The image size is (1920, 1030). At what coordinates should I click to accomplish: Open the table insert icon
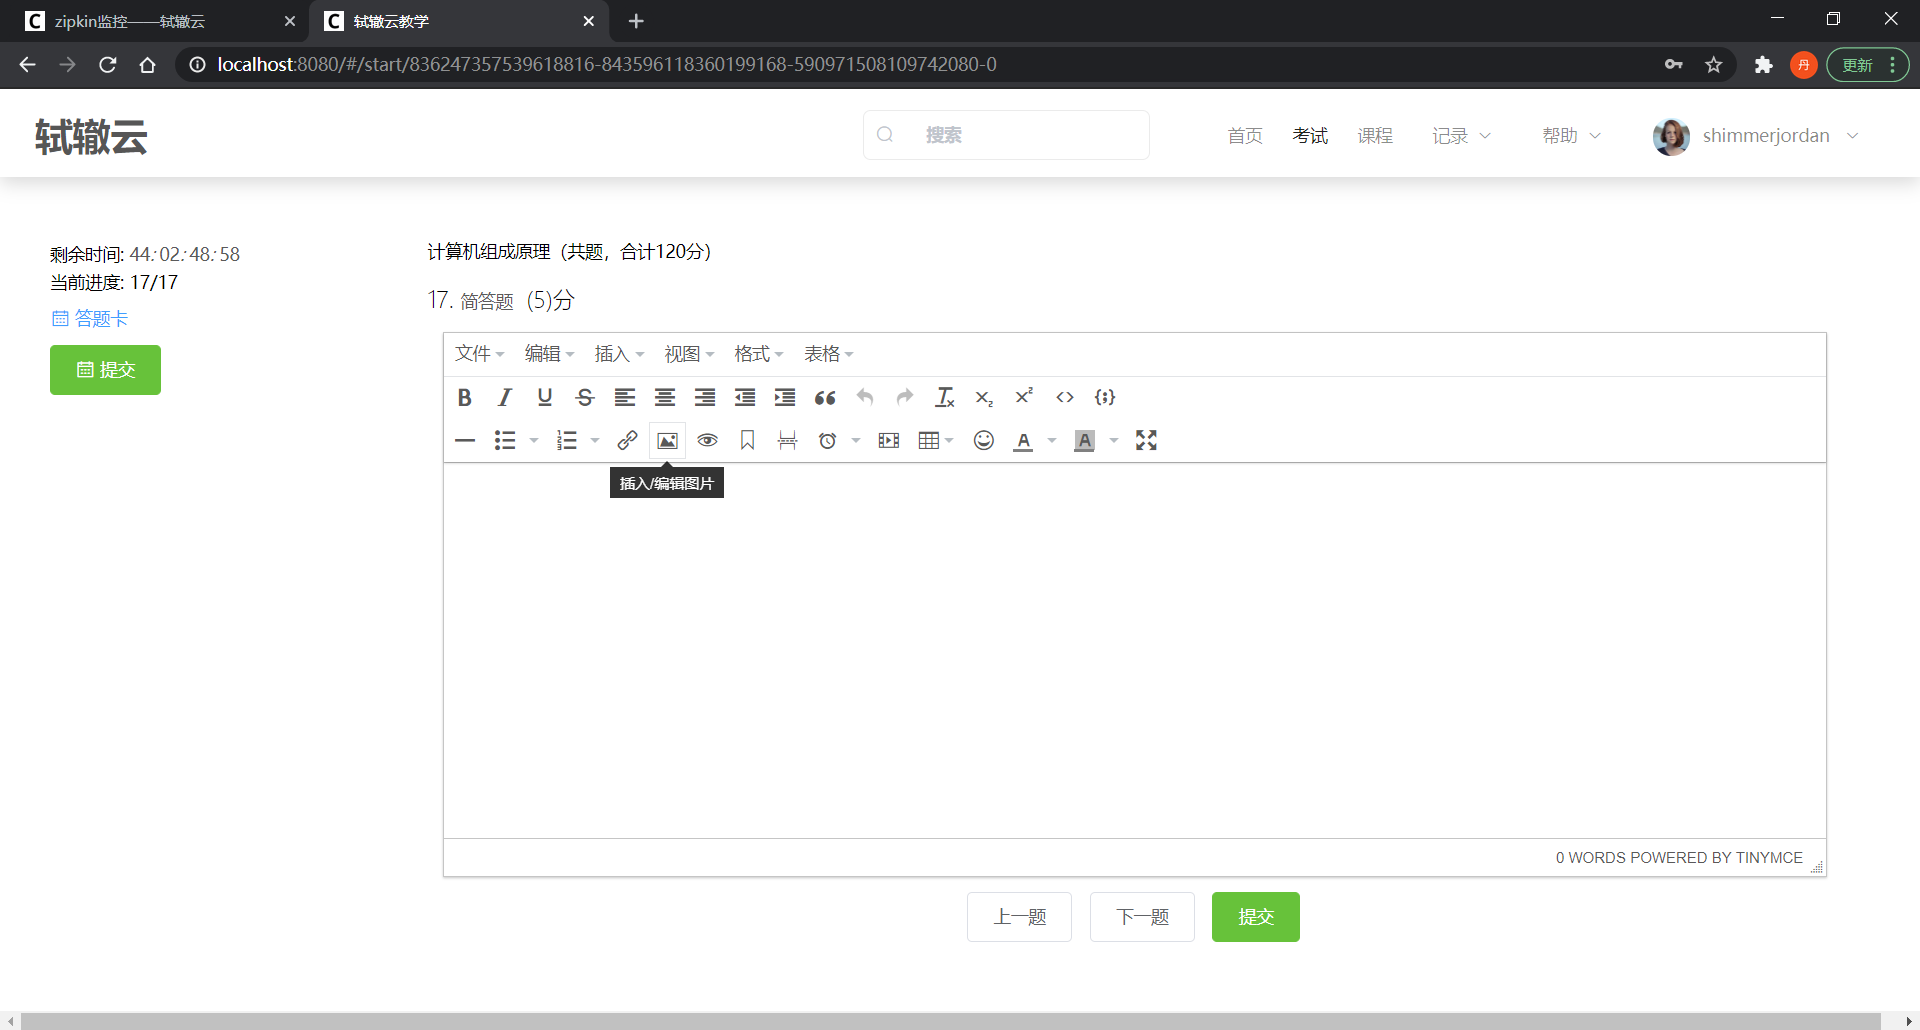(929, 440)
